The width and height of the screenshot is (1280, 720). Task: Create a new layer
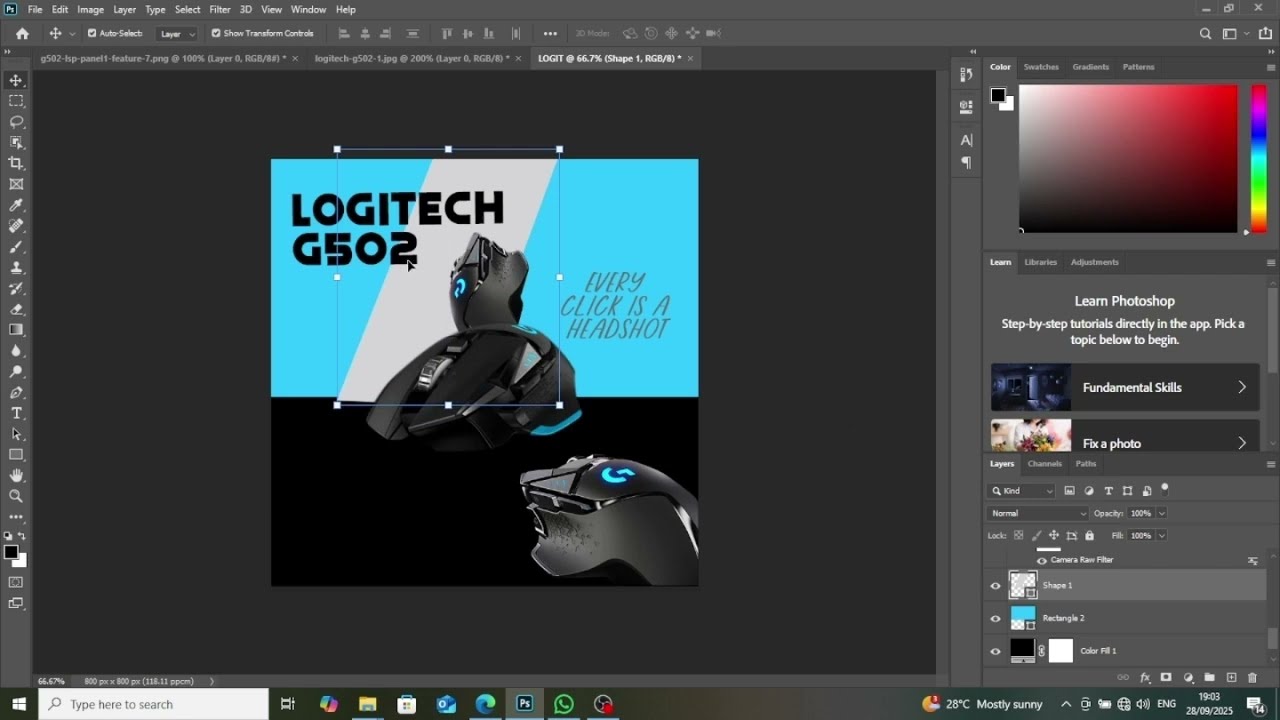click(x=1231, y=678)
